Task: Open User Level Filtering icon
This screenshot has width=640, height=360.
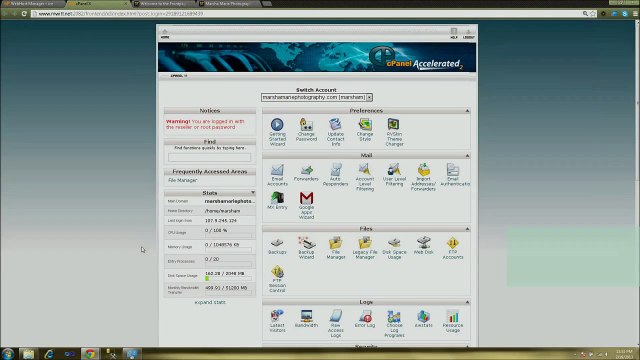Action: coord(394,169)
